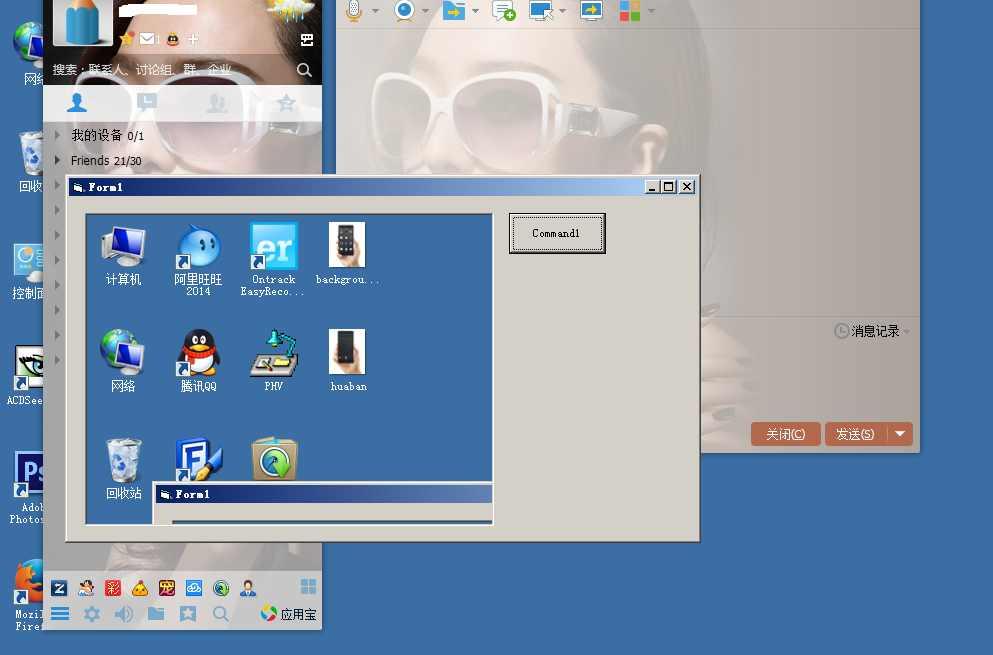Image resolution: width=993 pixels, height=655 pixels.
Task: Click the send file folder icon
Action: tap(454, 11)
